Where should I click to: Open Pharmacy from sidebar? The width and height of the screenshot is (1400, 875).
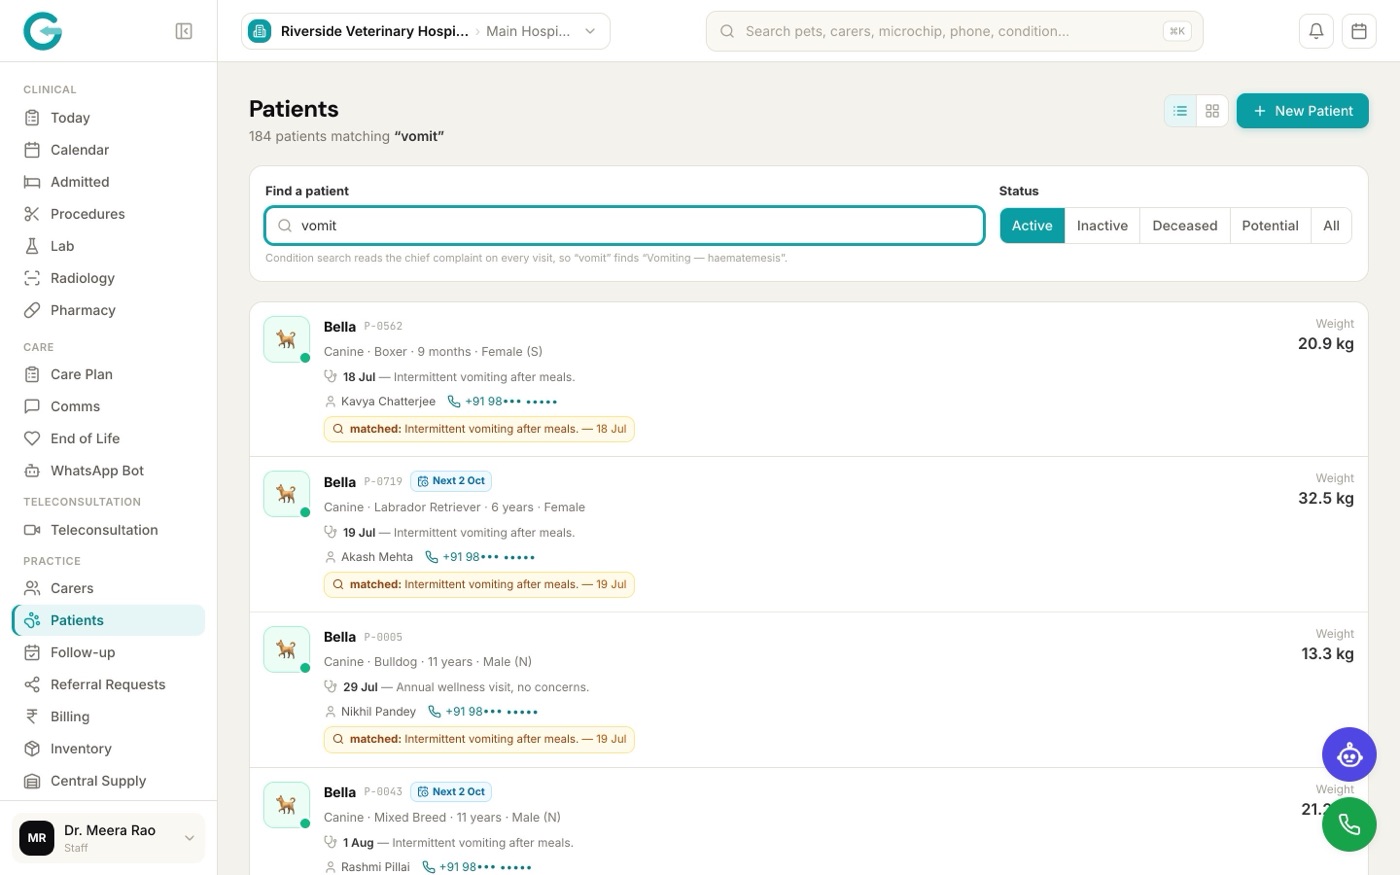coord(108,310)
